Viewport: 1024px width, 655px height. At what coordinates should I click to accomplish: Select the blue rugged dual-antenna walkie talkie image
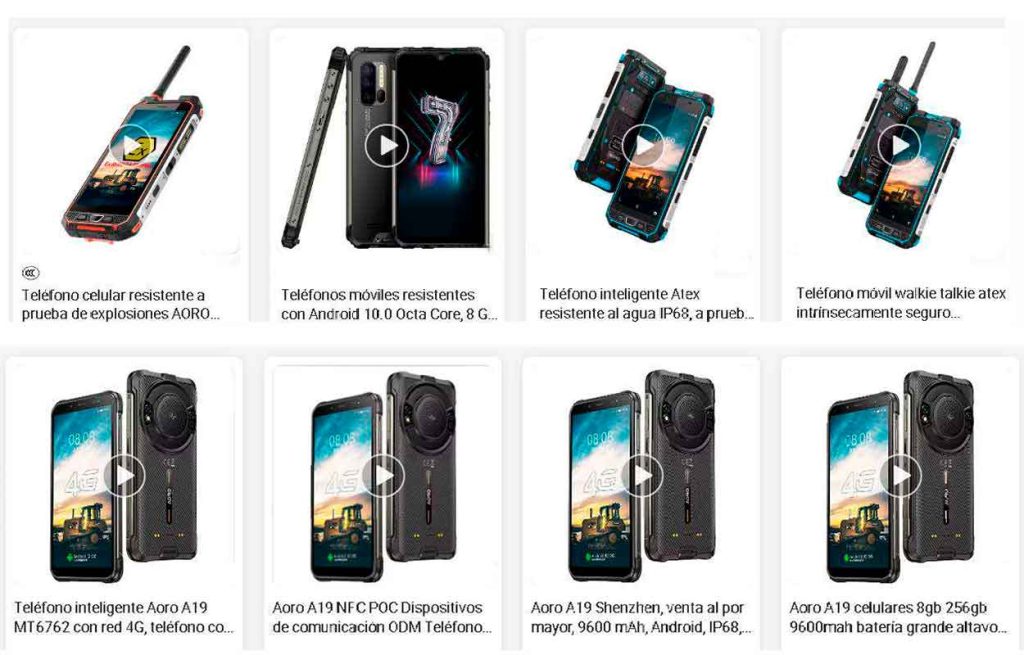pyautogui.click(x=899, y=146)
